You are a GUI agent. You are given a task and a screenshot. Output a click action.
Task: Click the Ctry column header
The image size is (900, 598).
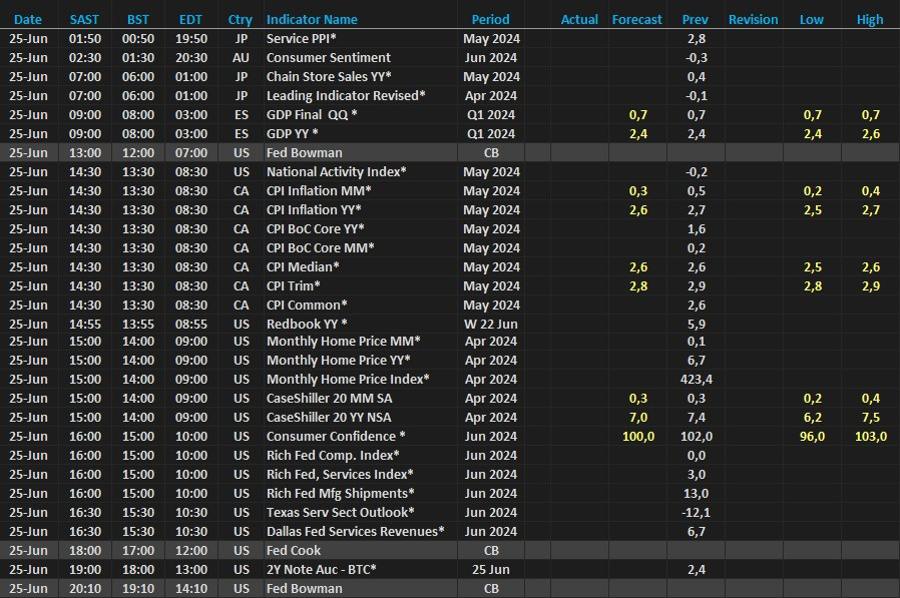coord(240,20)
